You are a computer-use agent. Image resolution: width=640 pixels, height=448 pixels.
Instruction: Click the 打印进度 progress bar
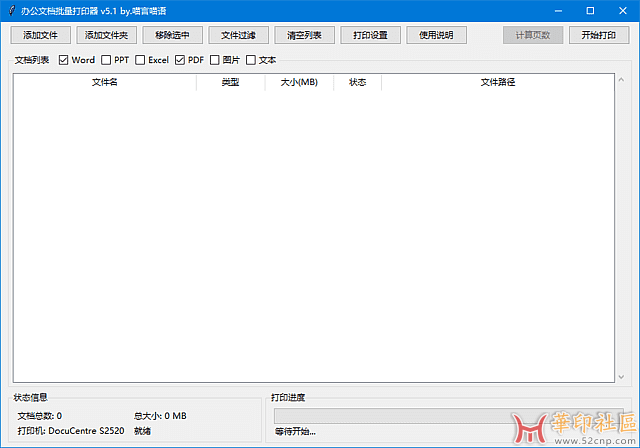point(449,416)
